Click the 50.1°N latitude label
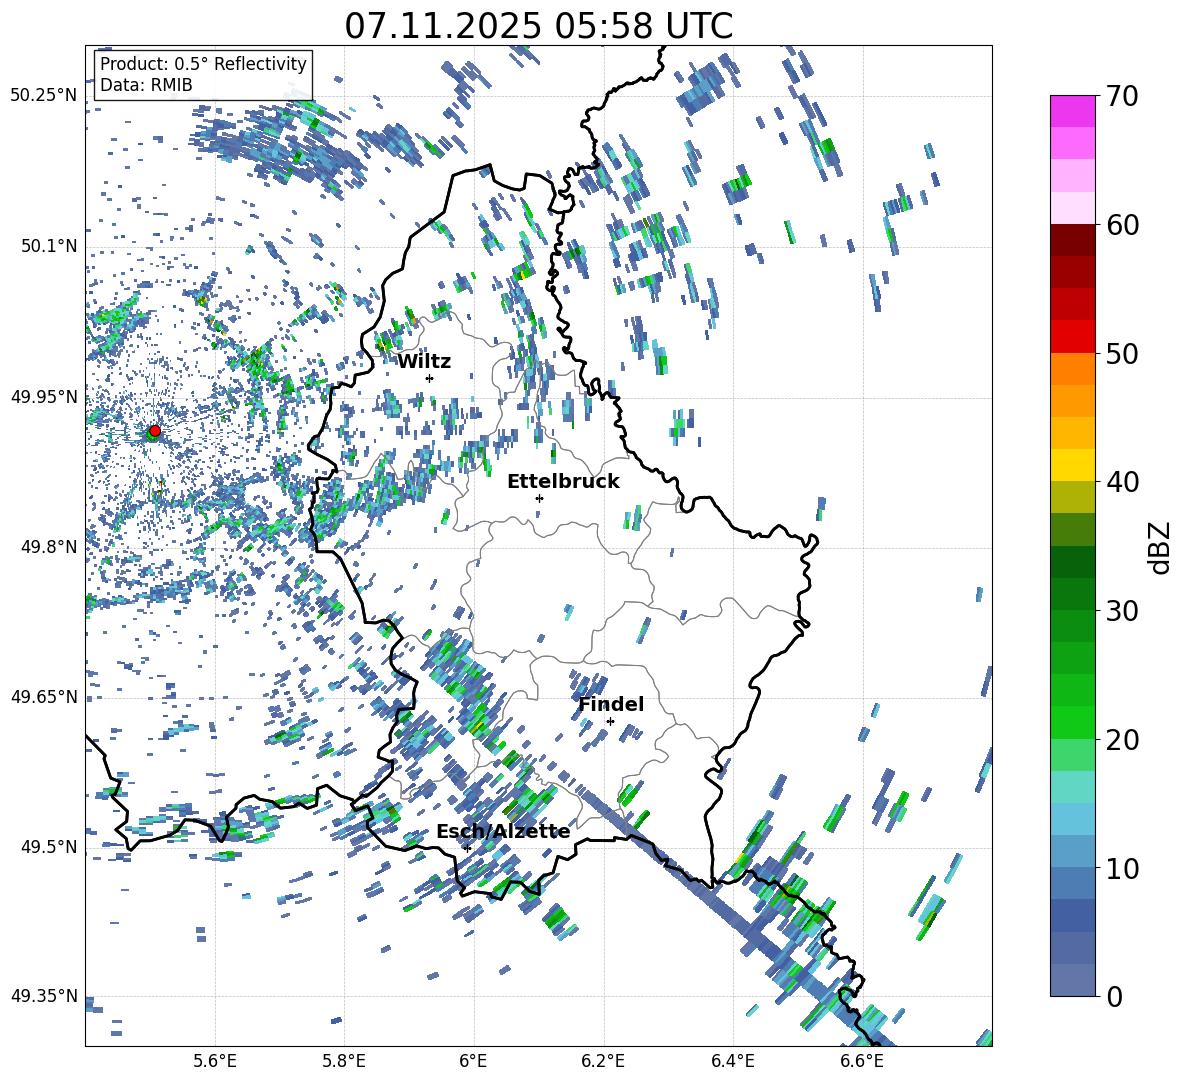Image resolution: width=1184 pixels, height=1081 pixels. pos(49,246)
